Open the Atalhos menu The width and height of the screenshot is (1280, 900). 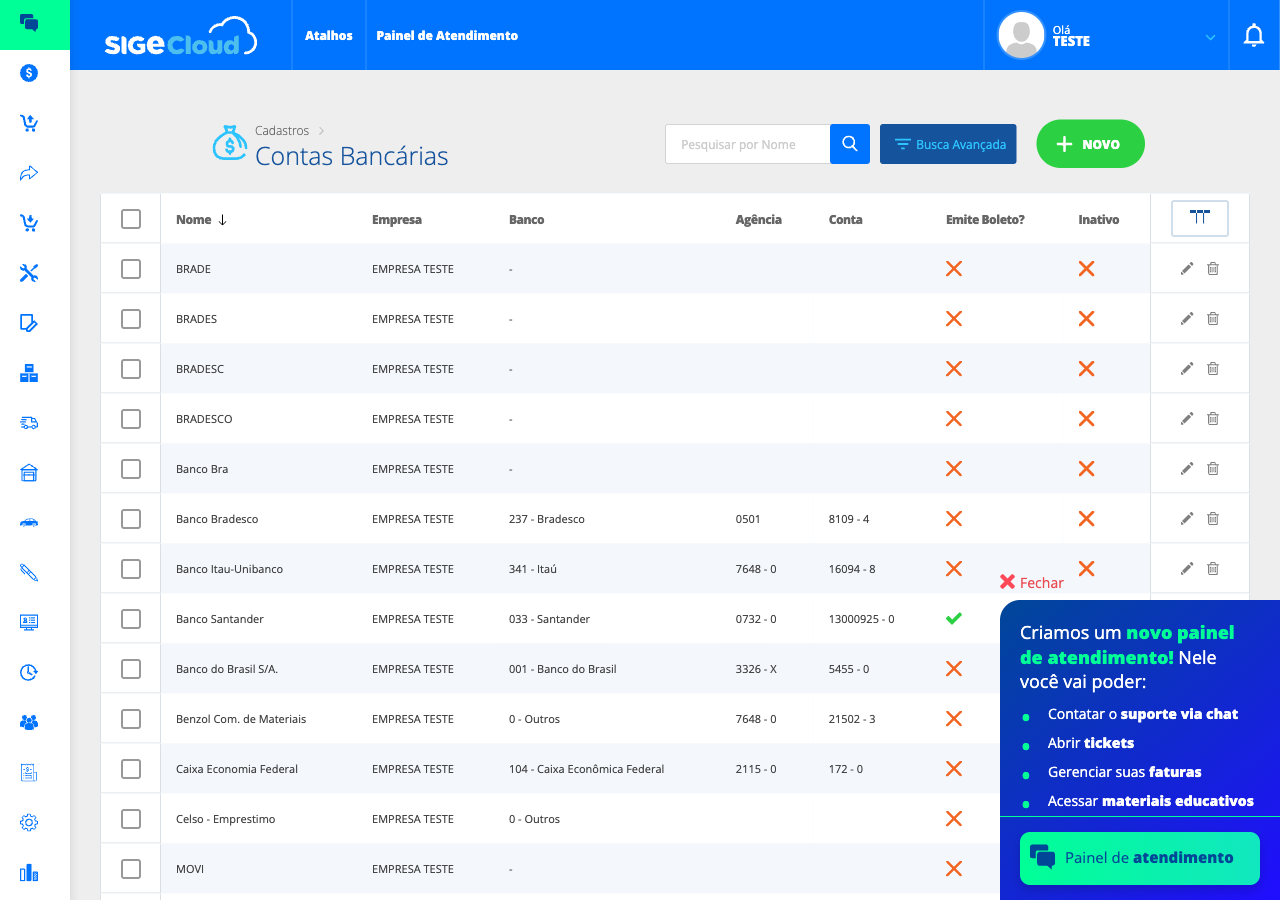[x=329, y=35]
